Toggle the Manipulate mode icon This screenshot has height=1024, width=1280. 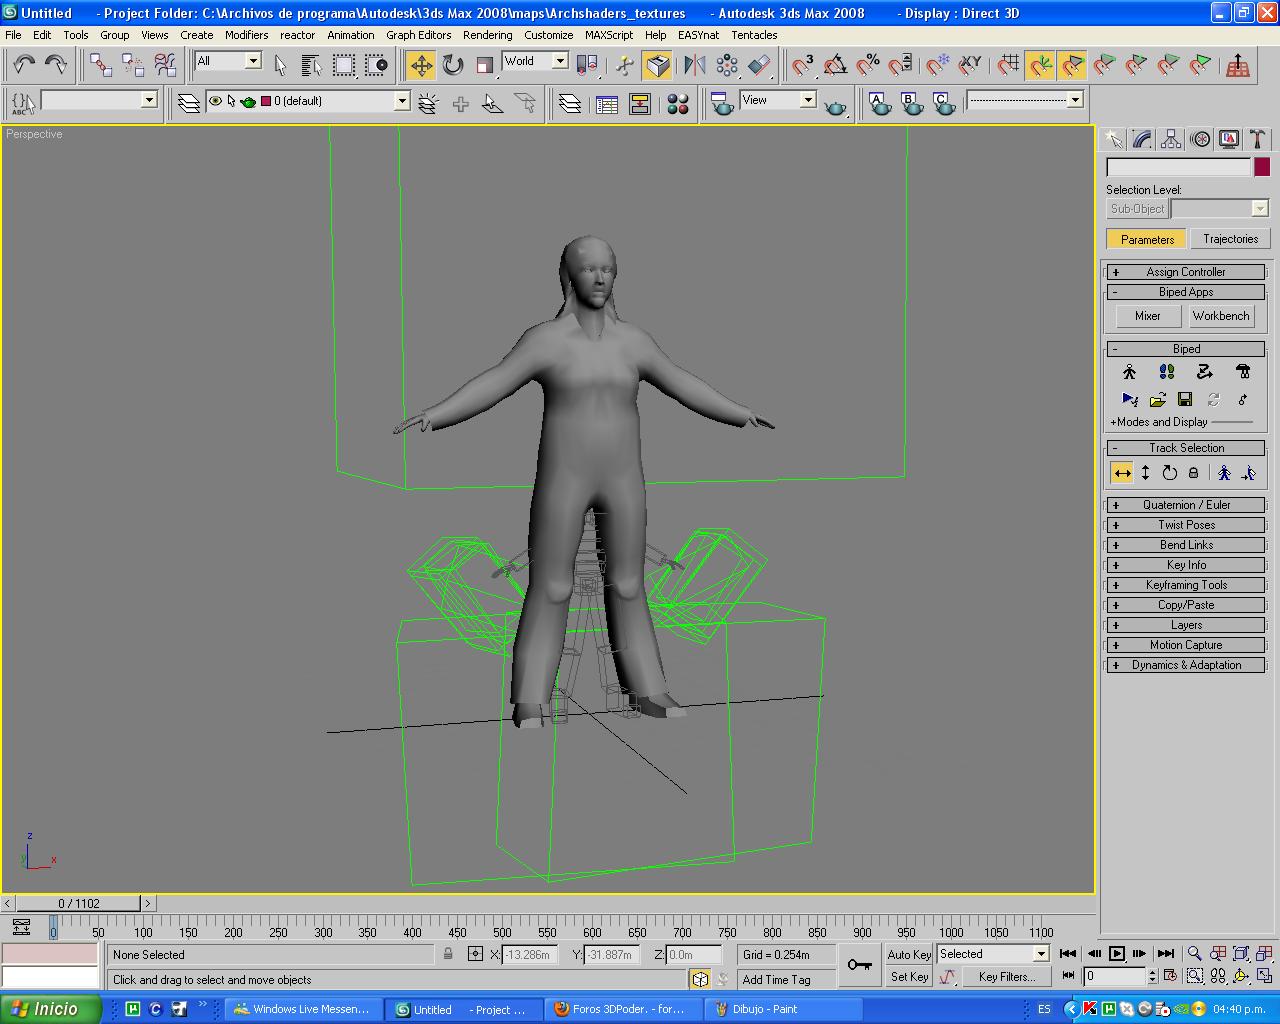pyautogui.click(x=625, y=65)
